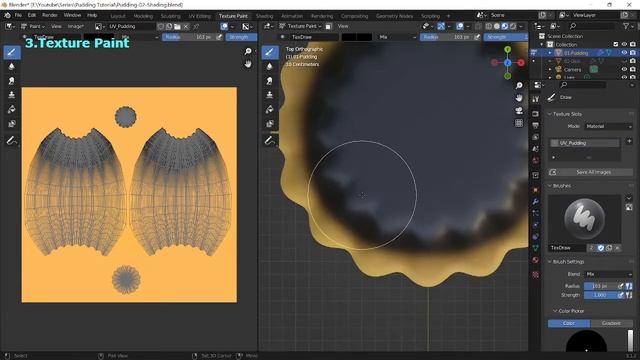Select the Mask tool in image editor

11,124
